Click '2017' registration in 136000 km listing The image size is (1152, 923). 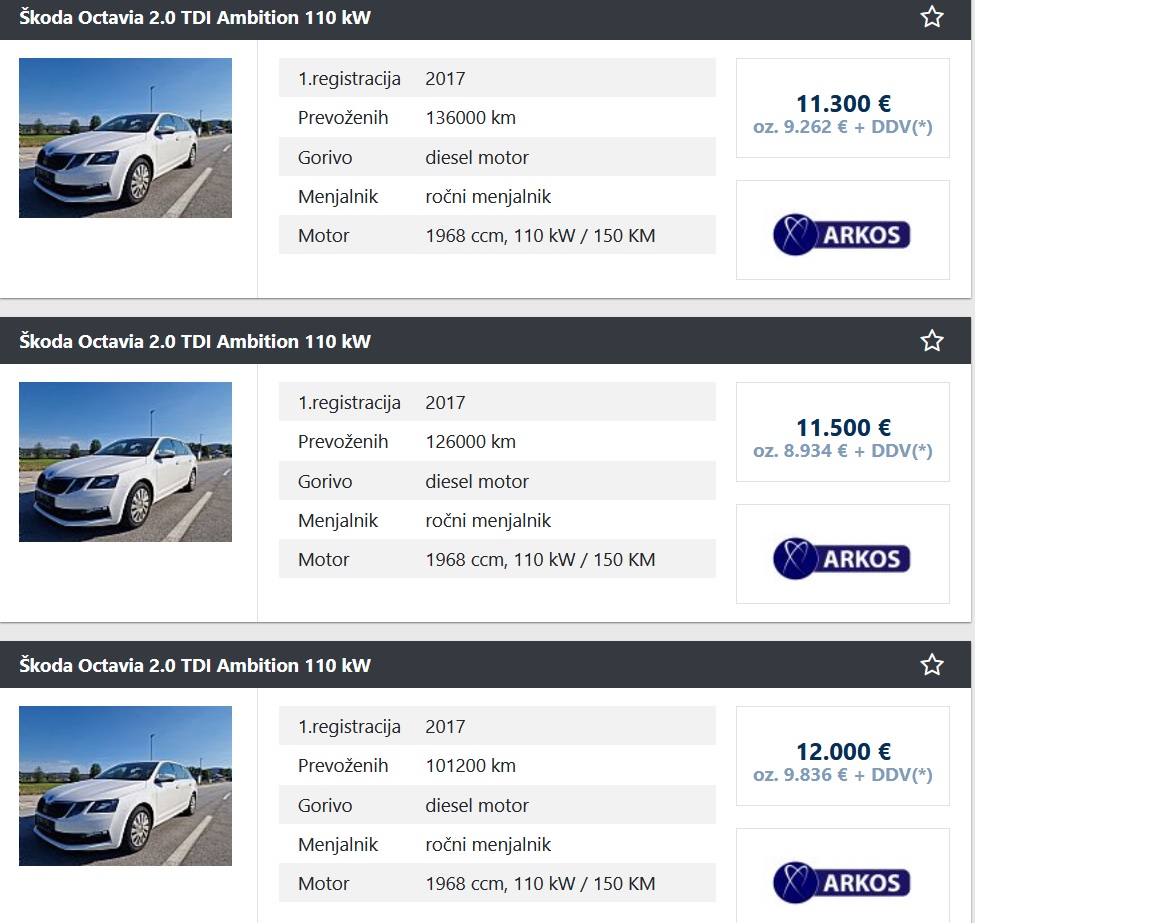[445, 79]
